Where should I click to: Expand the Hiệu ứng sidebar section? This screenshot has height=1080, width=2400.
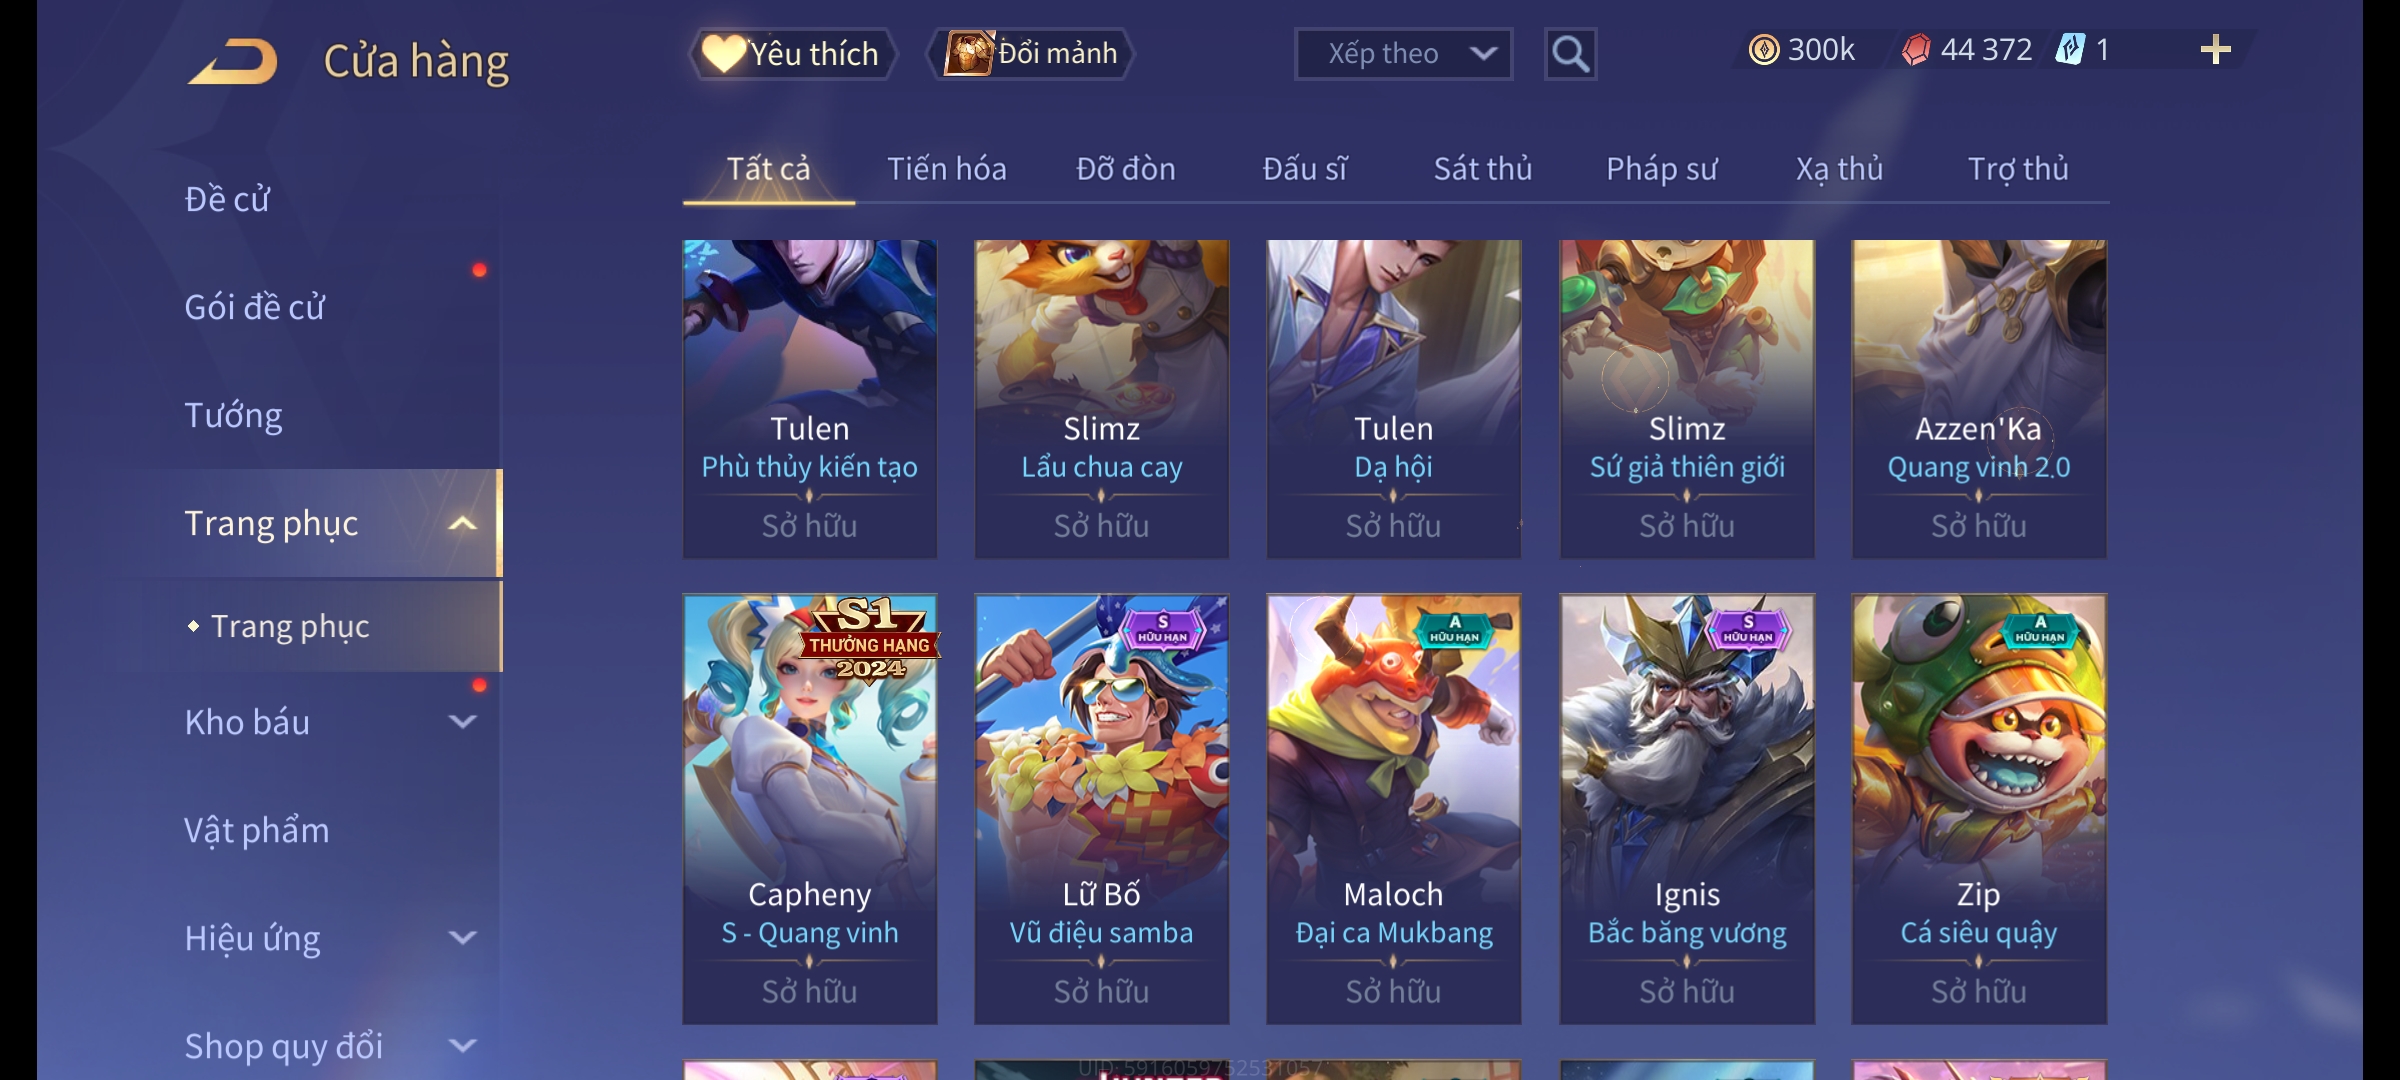pos(462,938)
